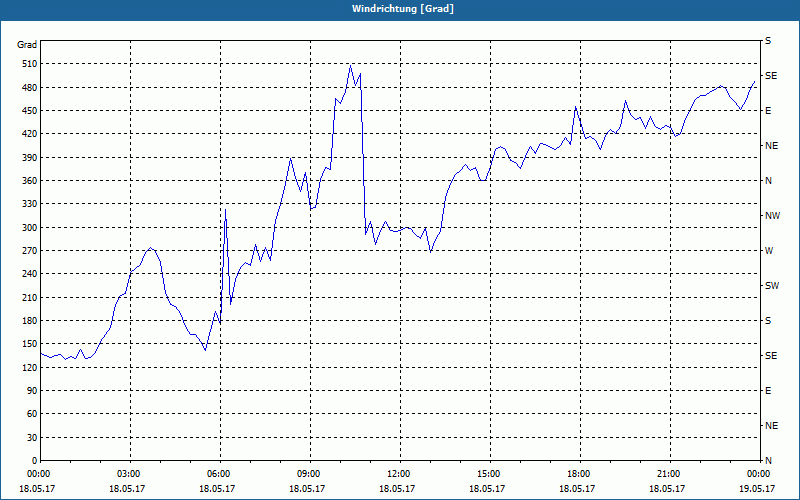800x500 pixels.
Task: Select the E compass label at 450 gridline
Action: click(x=768, y=111)
